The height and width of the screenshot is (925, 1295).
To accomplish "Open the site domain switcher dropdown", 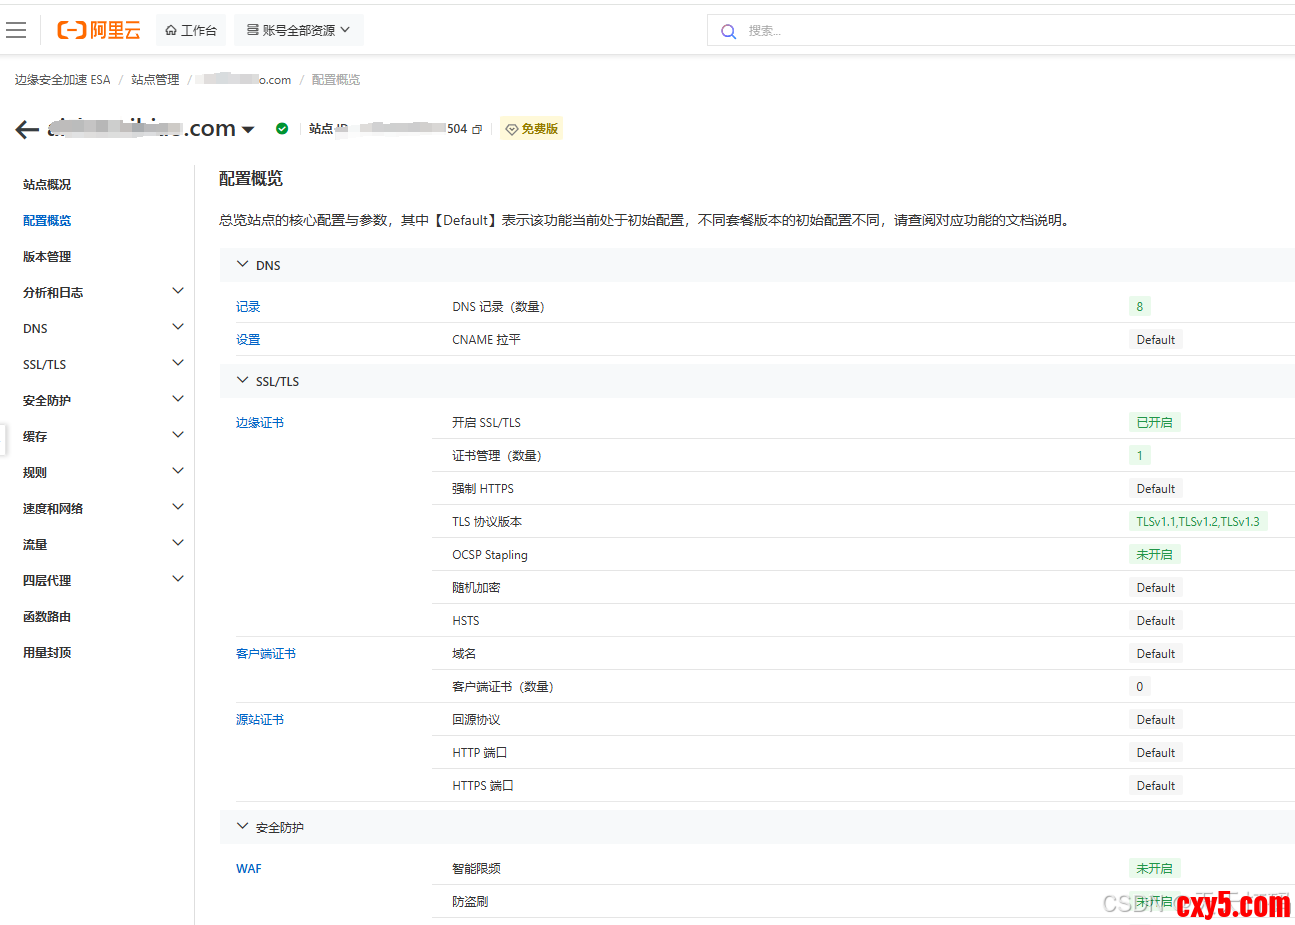I will (248, 129).
